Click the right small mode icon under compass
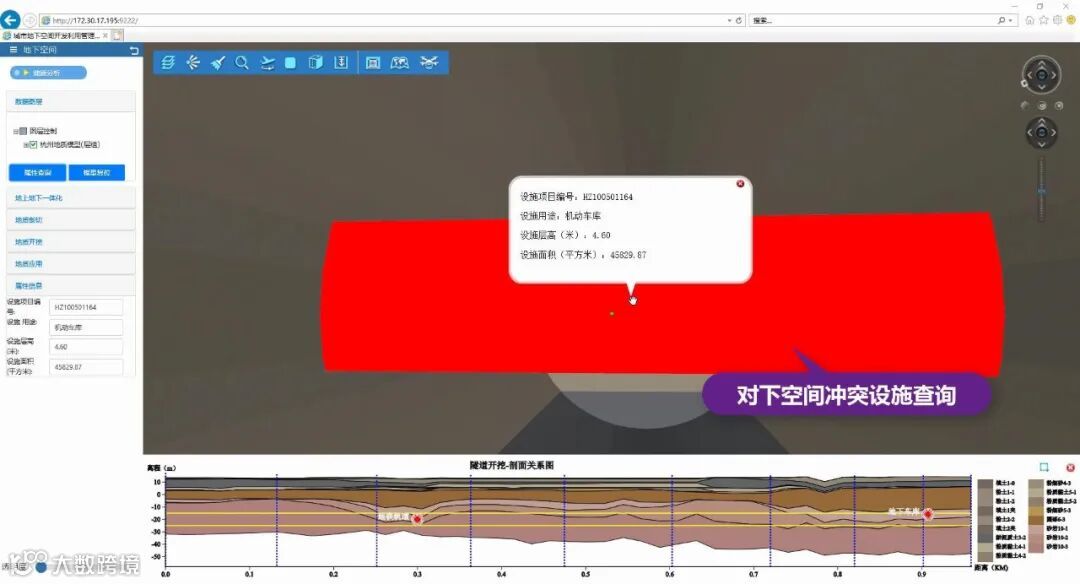The width and height of the screenshot is (1080, 584). click(1059, 105)
